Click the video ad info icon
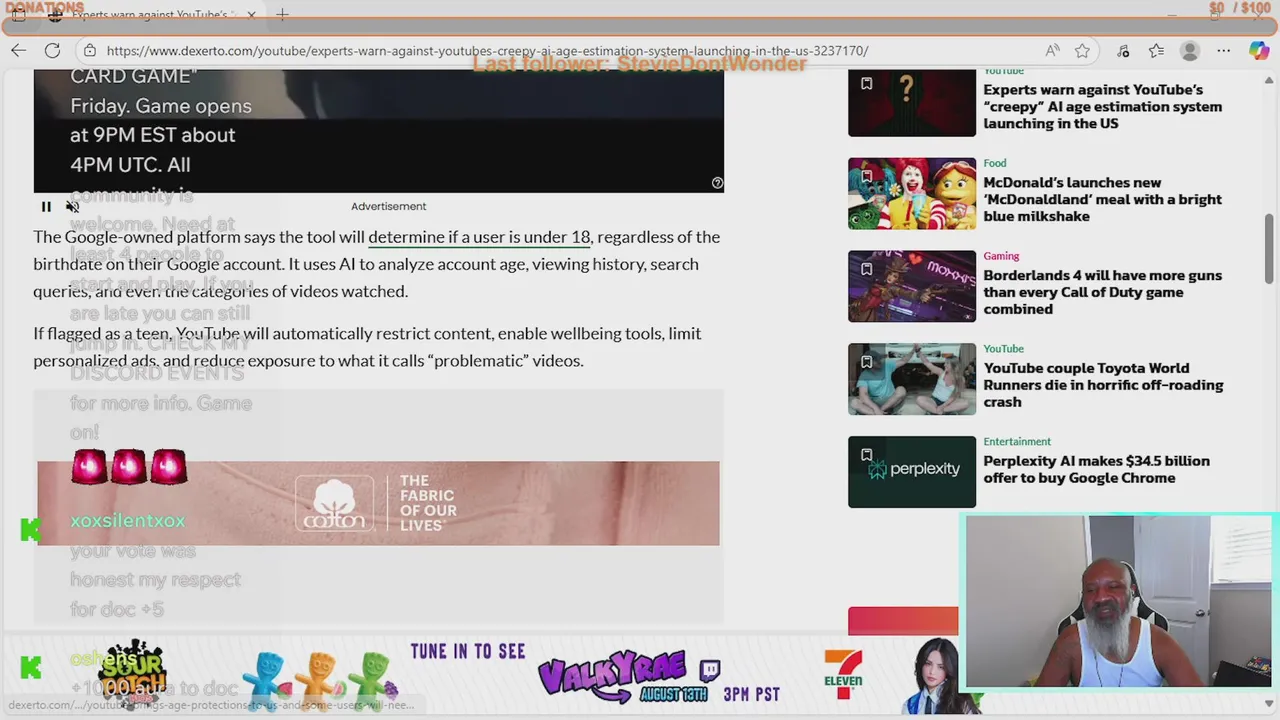The height and width of the screenshot is (720, 1280). tap(717, 183)
